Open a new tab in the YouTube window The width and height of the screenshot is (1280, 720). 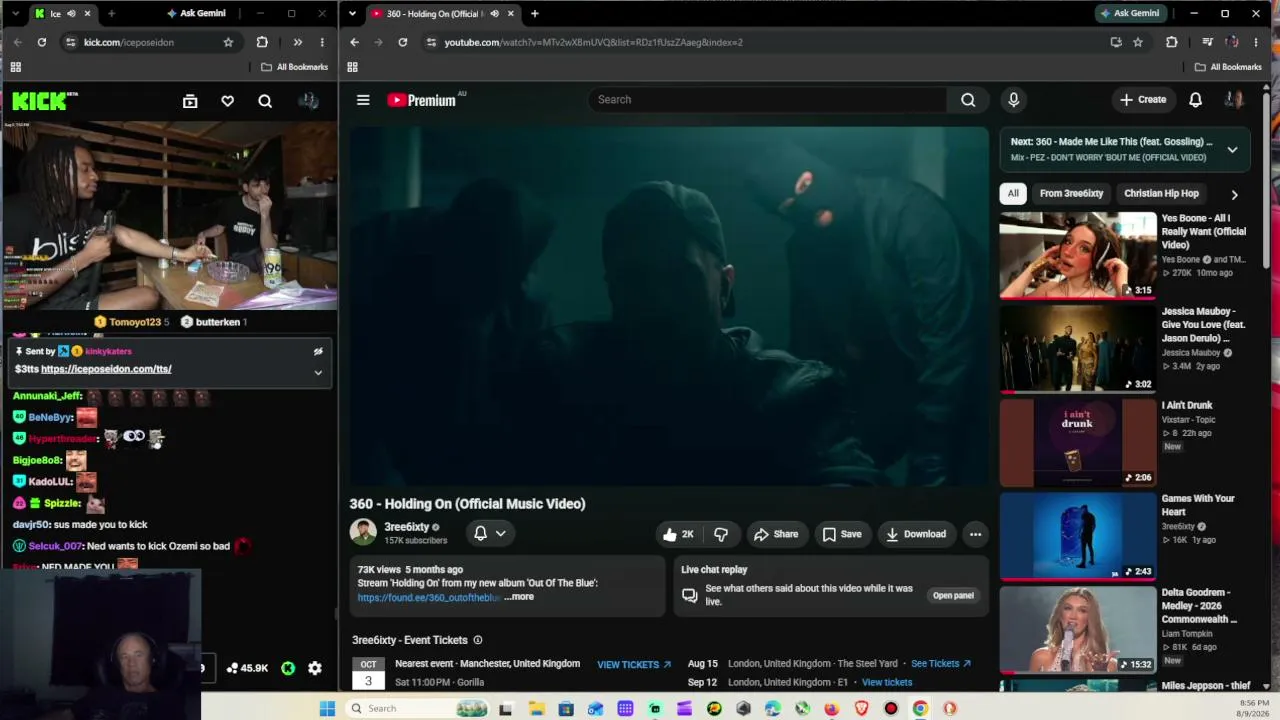(535, 13)
